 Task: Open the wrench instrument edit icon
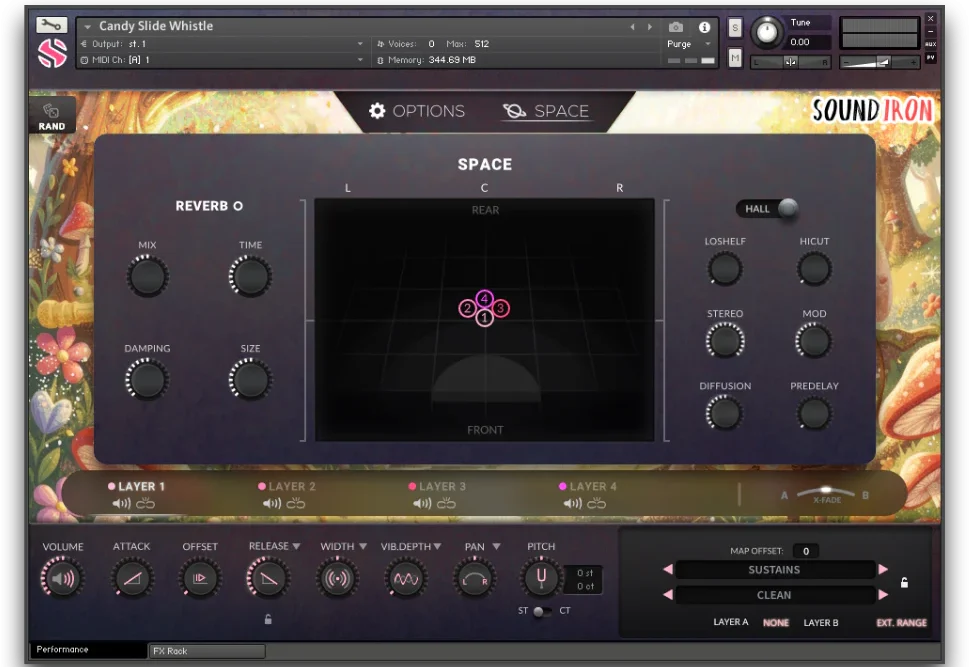(52, 25)
